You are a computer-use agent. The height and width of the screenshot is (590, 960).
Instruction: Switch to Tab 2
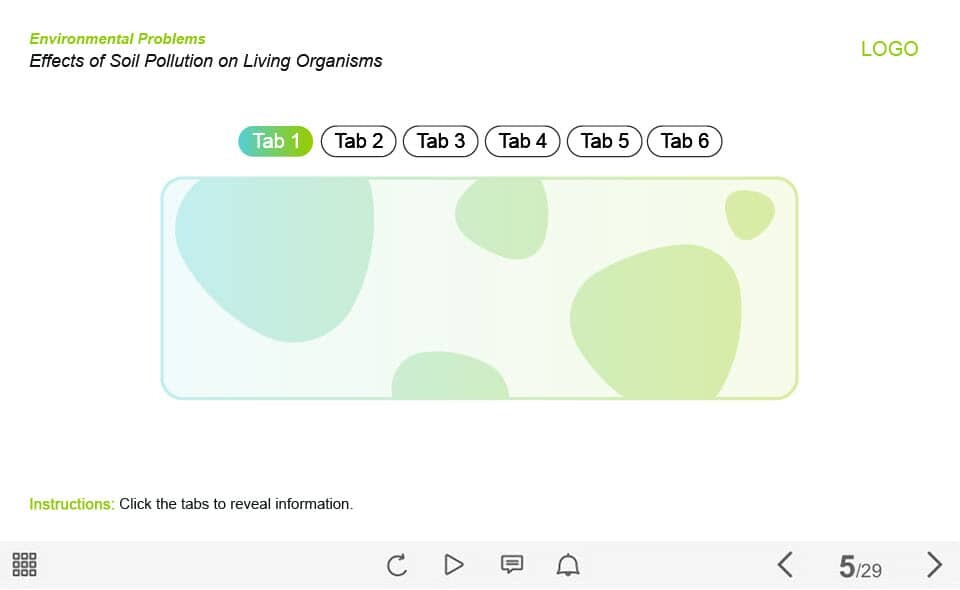[x=359, y=141]
